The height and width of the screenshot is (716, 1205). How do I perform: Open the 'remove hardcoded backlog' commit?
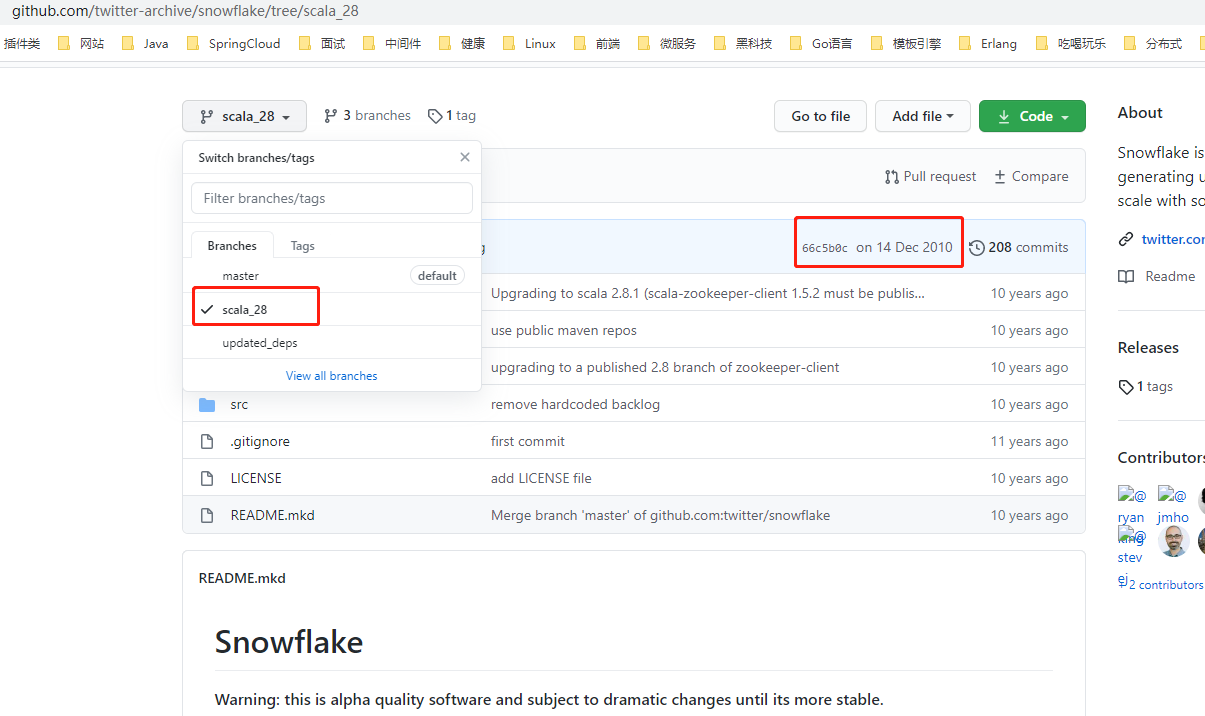(575, 404)
